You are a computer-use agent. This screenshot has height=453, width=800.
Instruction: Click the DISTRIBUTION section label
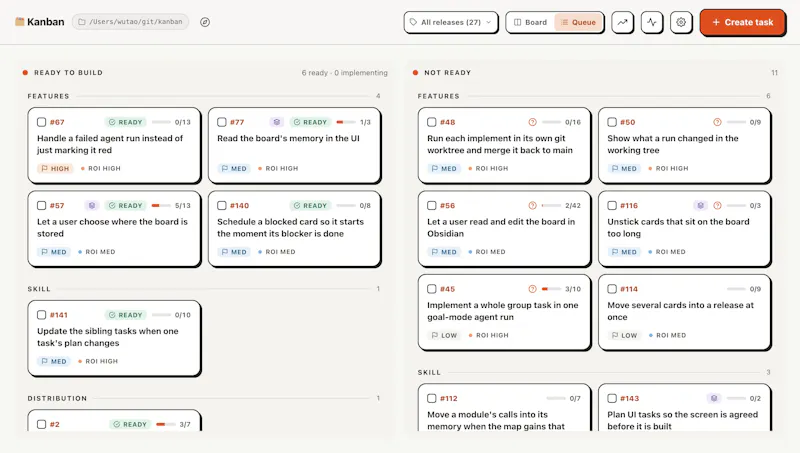tap(57, 398)
